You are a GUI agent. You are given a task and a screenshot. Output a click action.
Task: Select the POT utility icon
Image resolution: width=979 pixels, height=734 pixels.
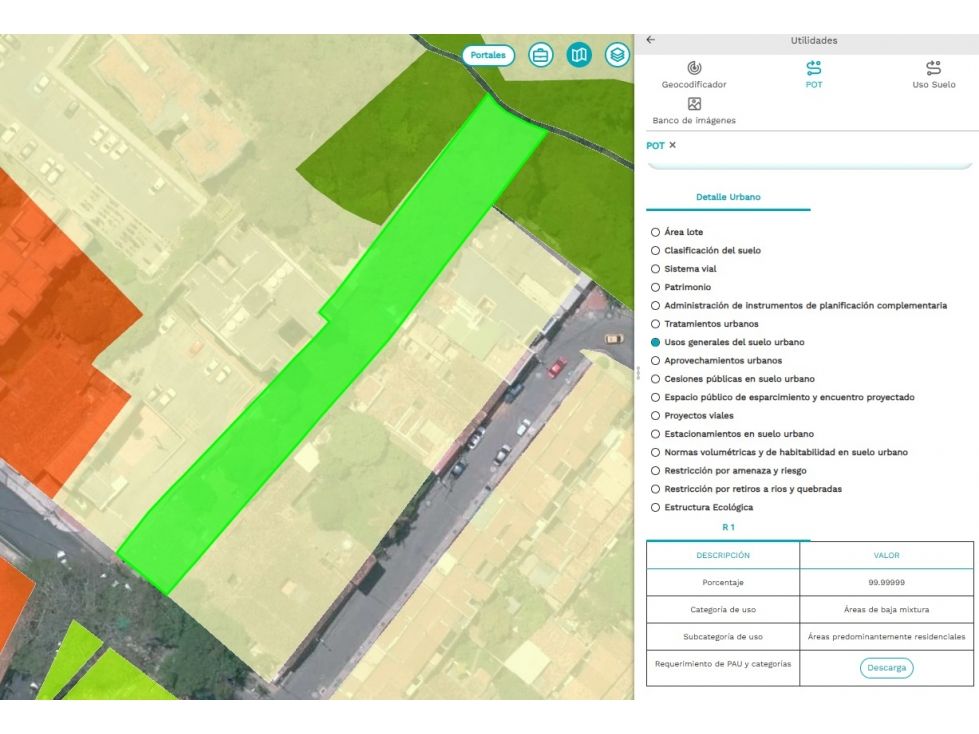(814, 67)
